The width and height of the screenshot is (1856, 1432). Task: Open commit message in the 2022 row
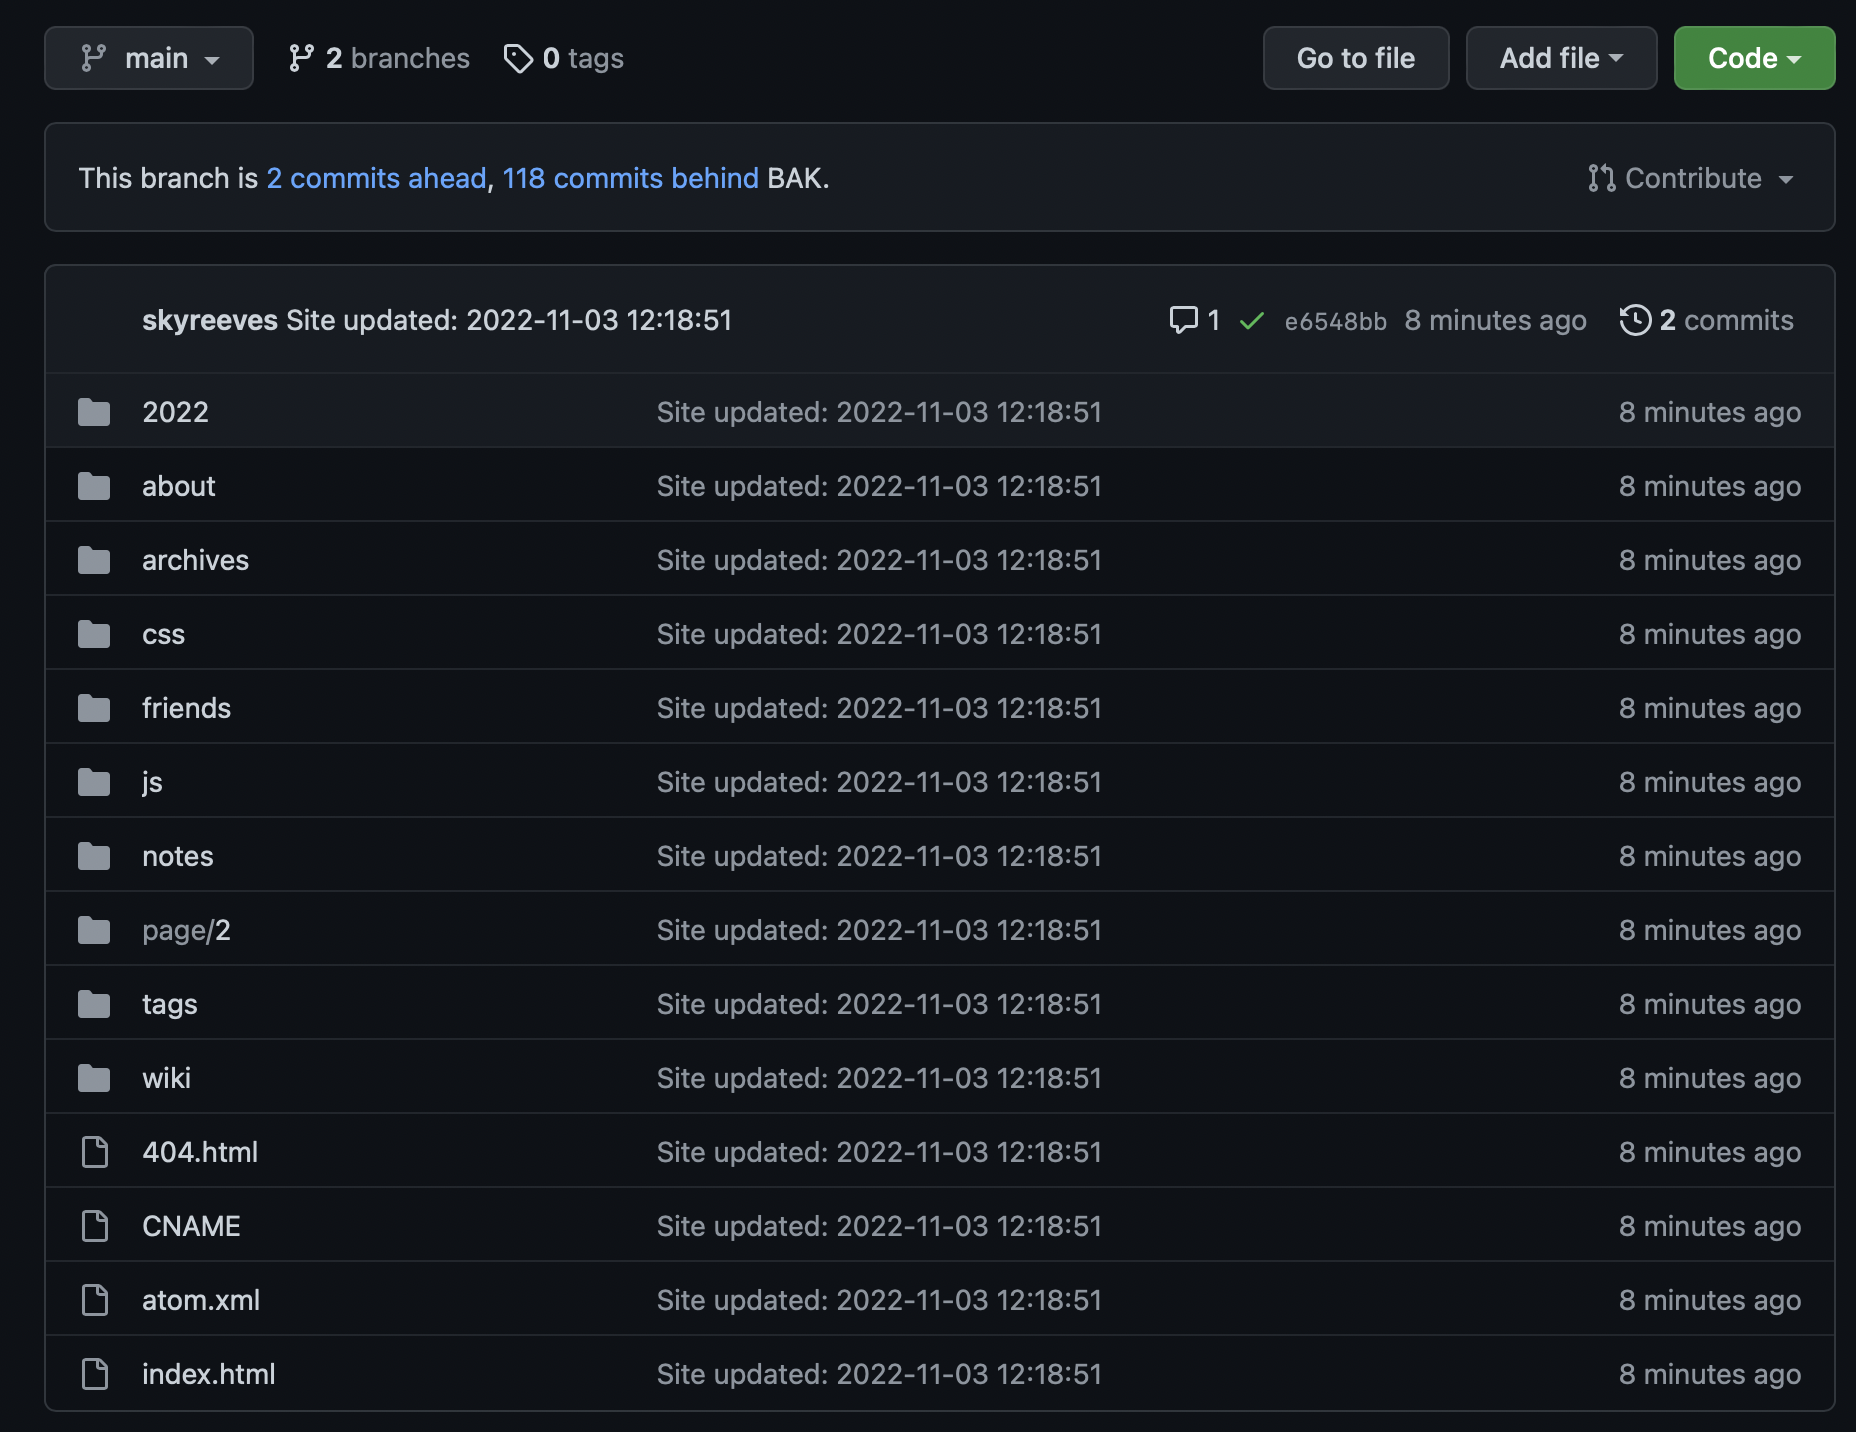[879, 412]
